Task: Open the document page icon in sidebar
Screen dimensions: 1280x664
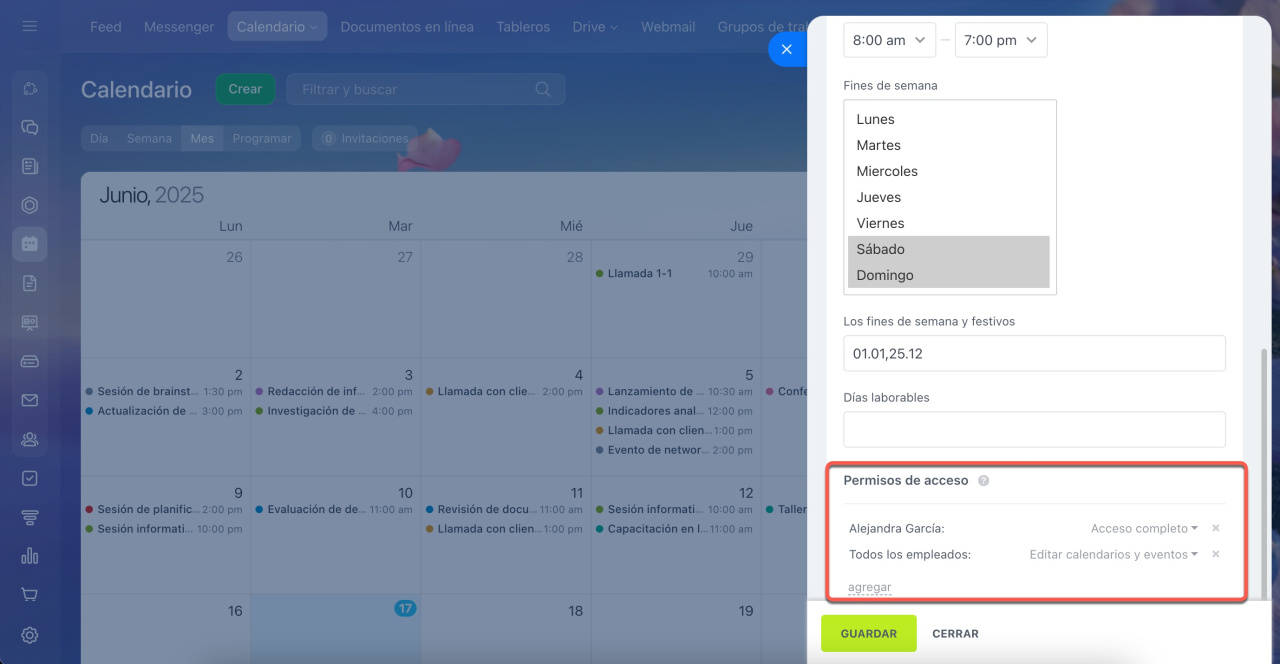Action: coord(29,283)
